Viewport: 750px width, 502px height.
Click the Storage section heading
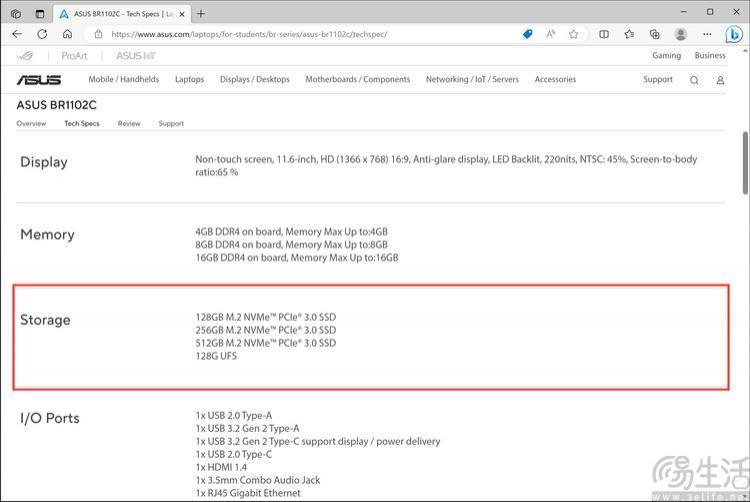45,320
